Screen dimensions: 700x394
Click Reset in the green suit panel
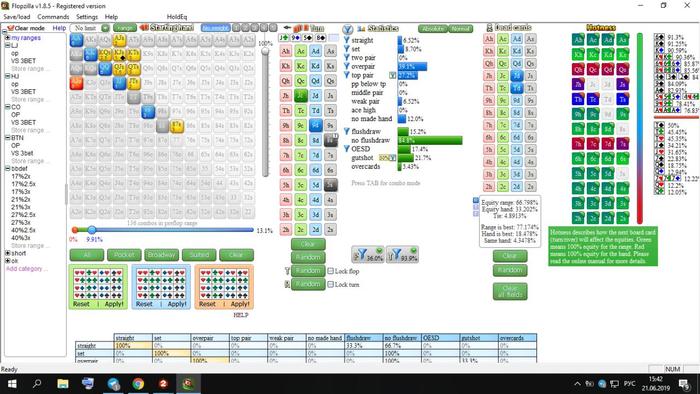tap(81, 304)
